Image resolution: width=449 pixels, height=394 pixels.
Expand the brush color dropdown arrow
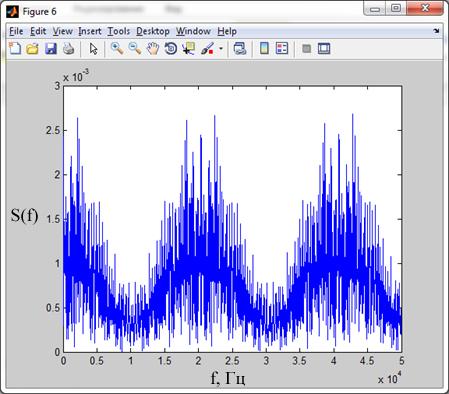point(221,49)
